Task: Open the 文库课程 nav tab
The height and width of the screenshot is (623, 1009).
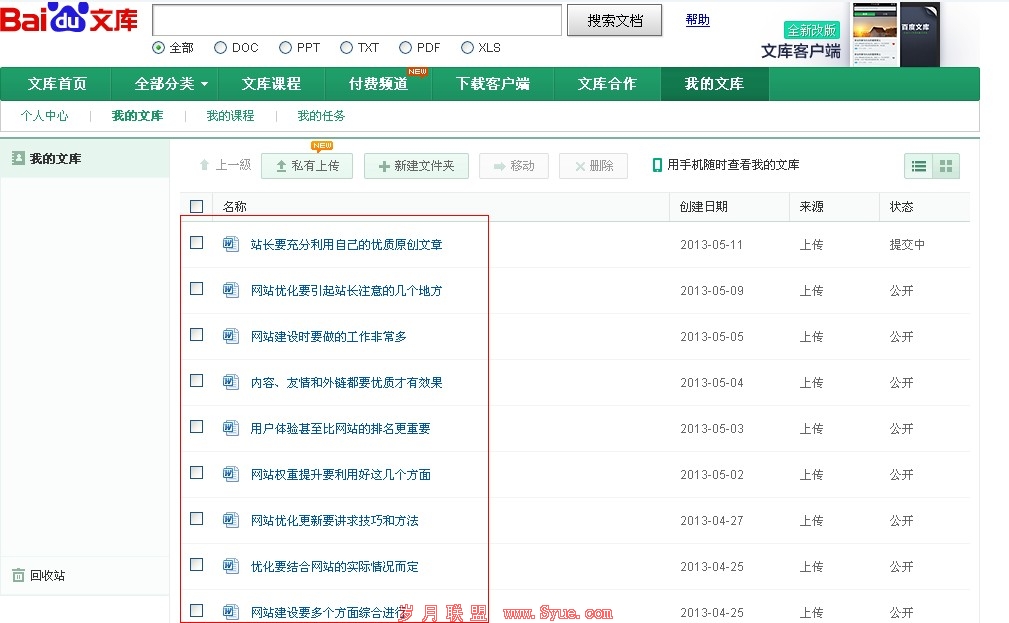Action: [x=271, y=84]
